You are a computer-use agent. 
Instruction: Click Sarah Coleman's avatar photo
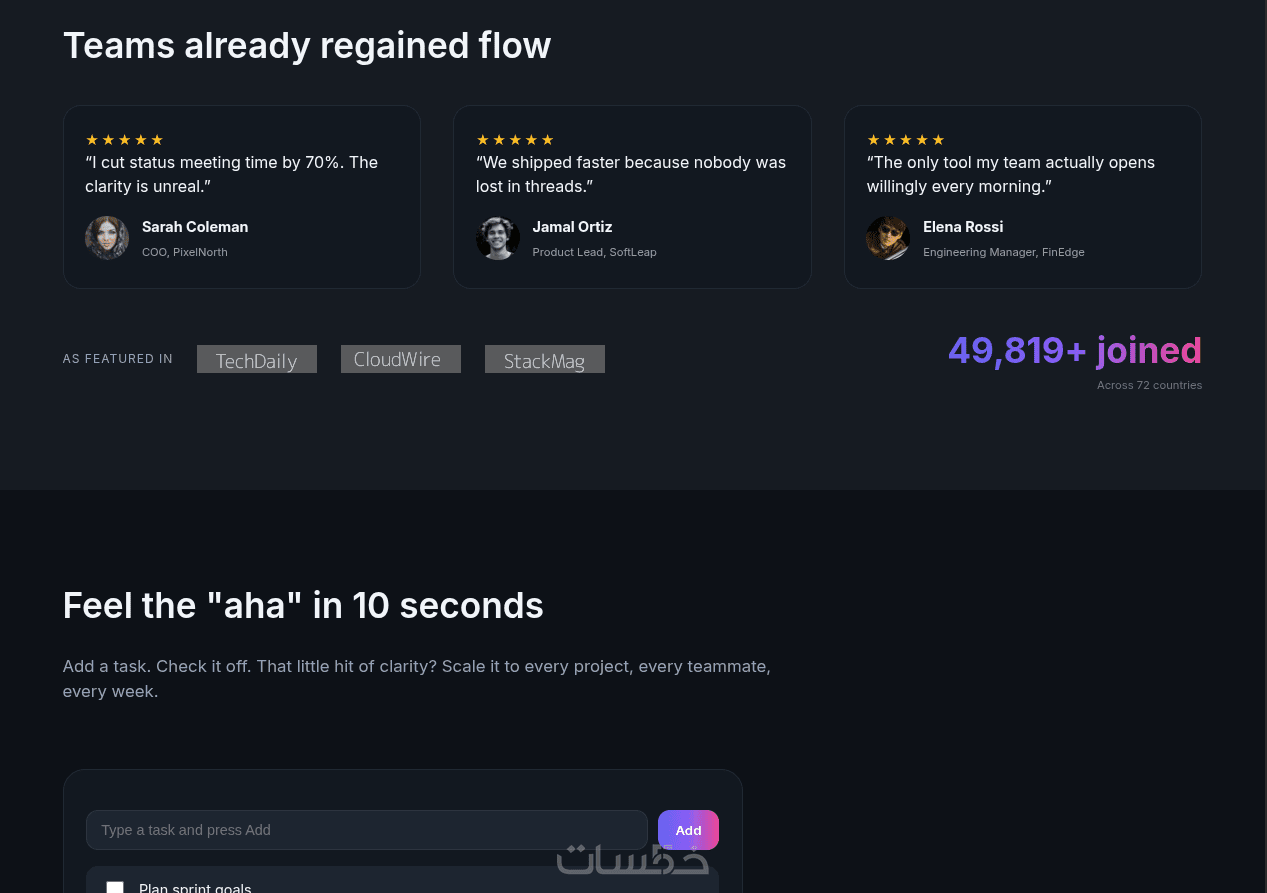[107, 238]
